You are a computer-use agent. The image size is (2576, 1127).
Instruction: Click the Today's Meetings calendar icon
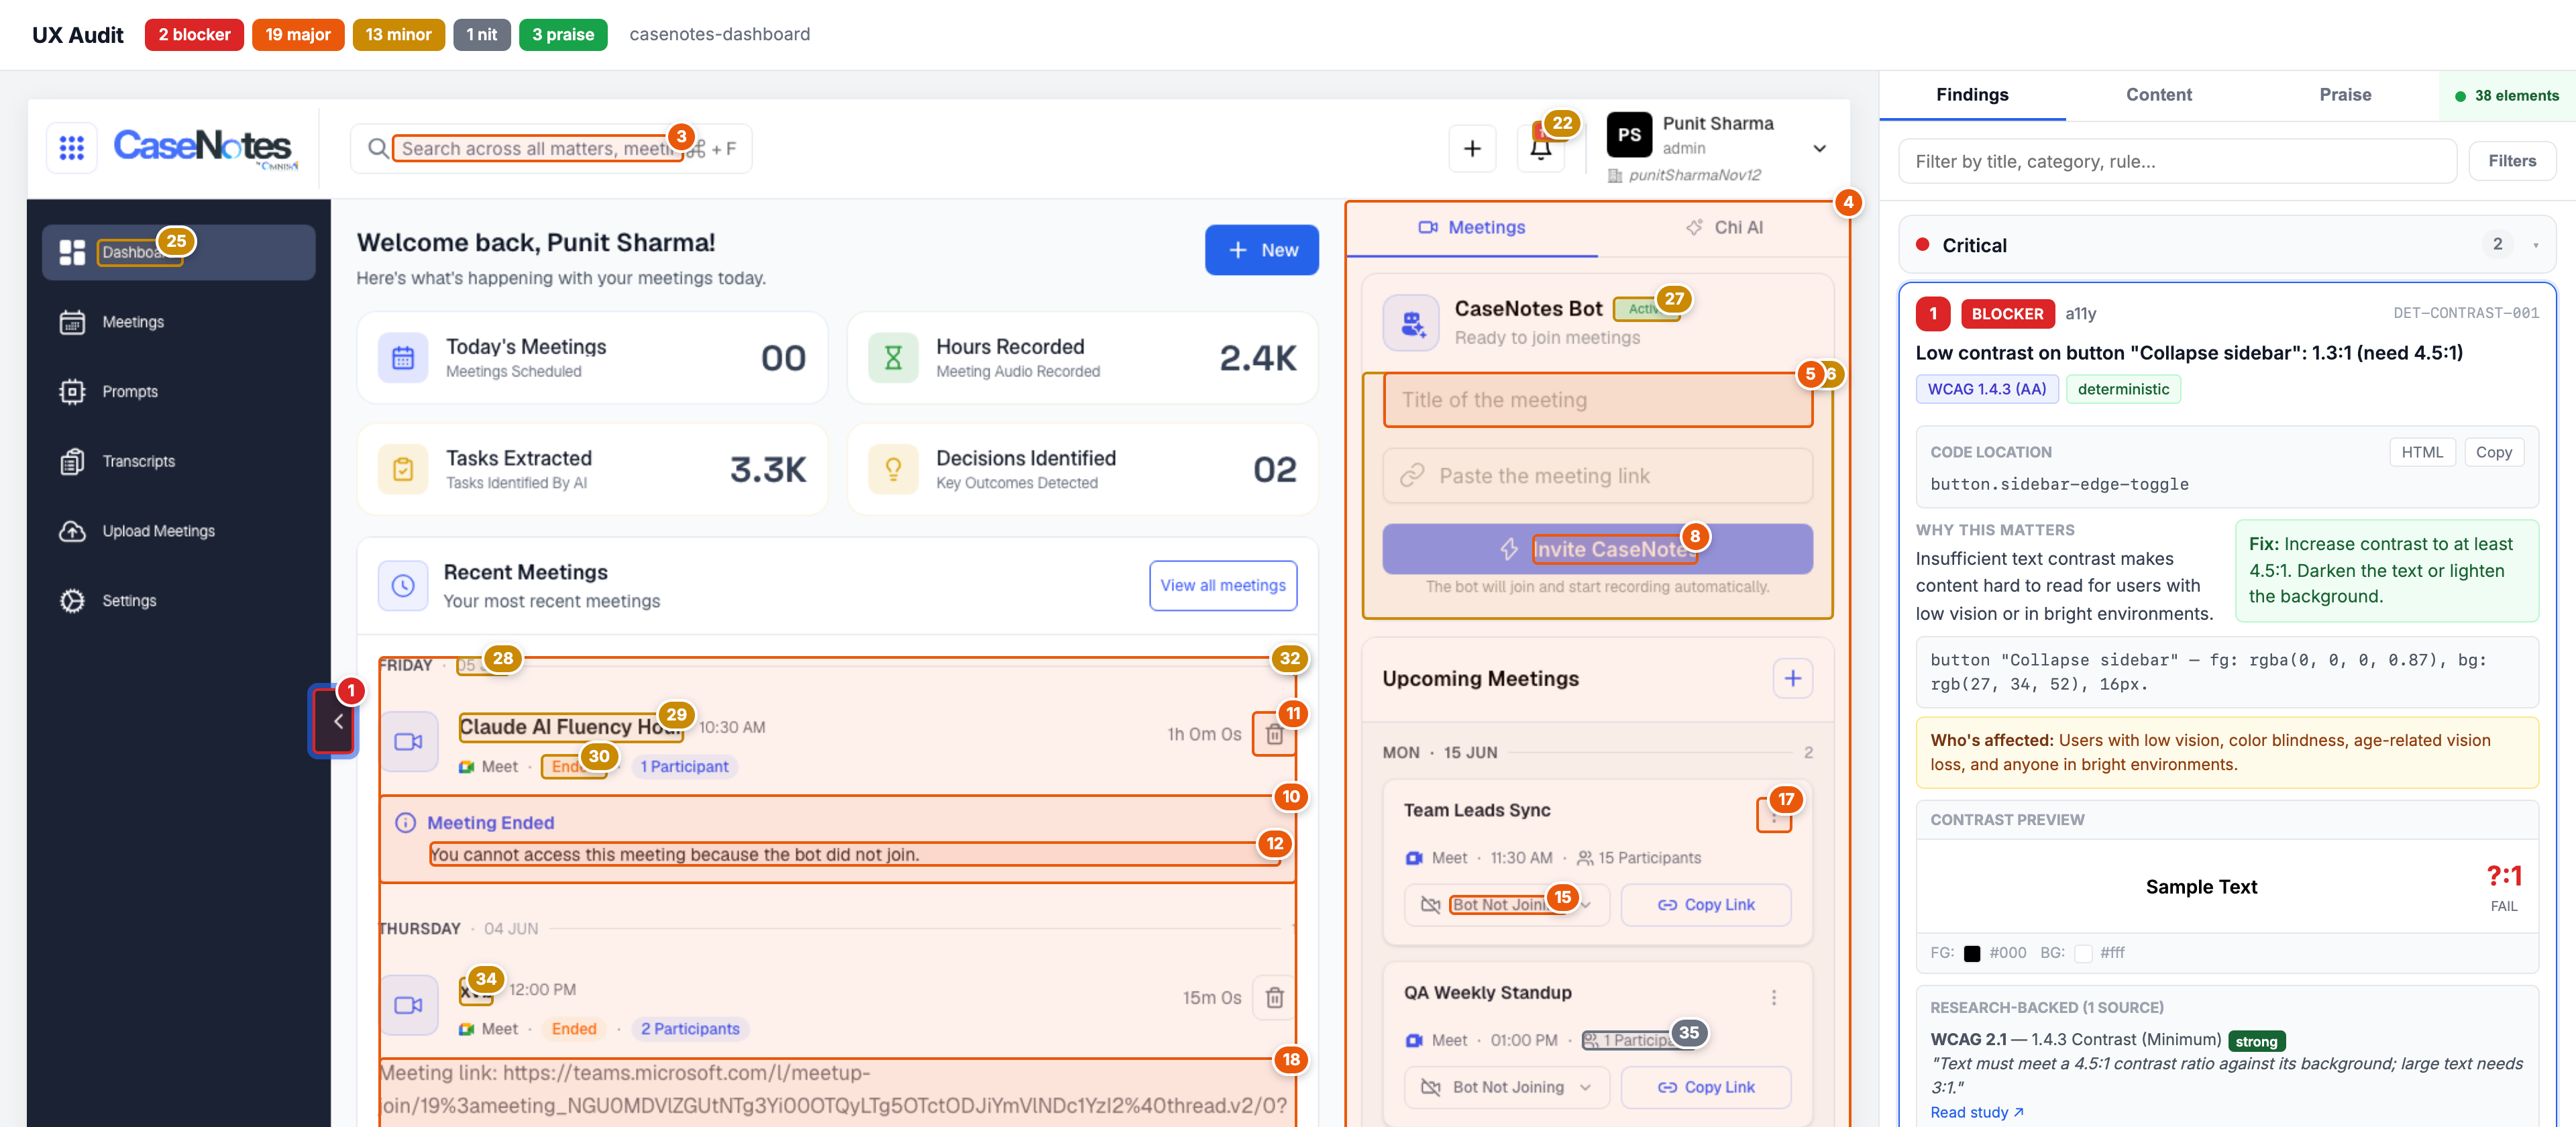pos(403,358)
